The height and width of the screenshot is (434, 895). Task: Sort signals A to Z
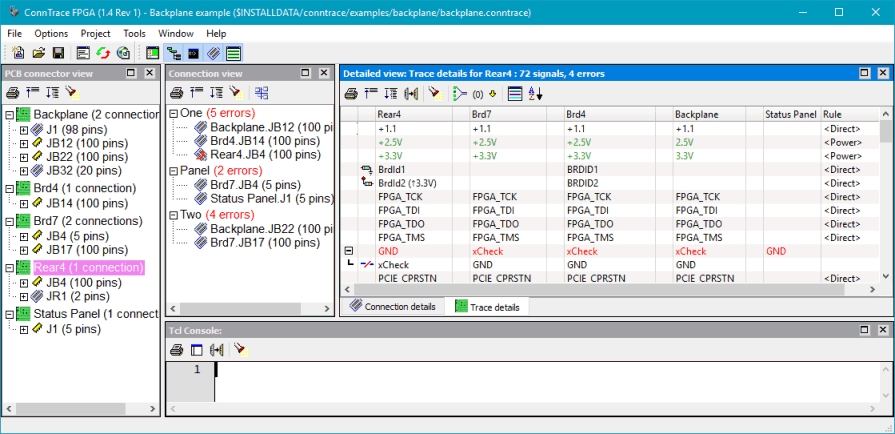tap(535, 94)
